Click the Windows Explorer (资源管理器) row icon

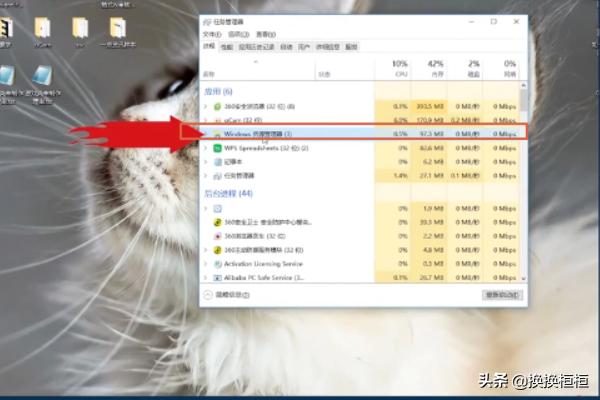(x=217, y=134)
